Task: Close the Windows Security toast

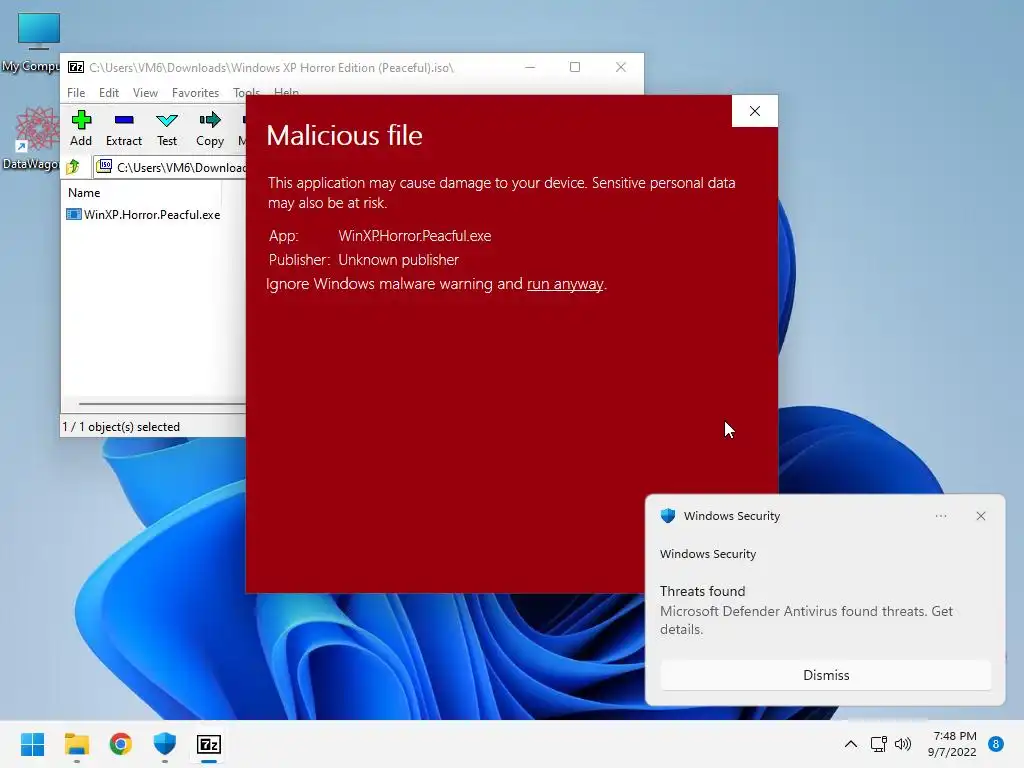Action: [980, 516]
